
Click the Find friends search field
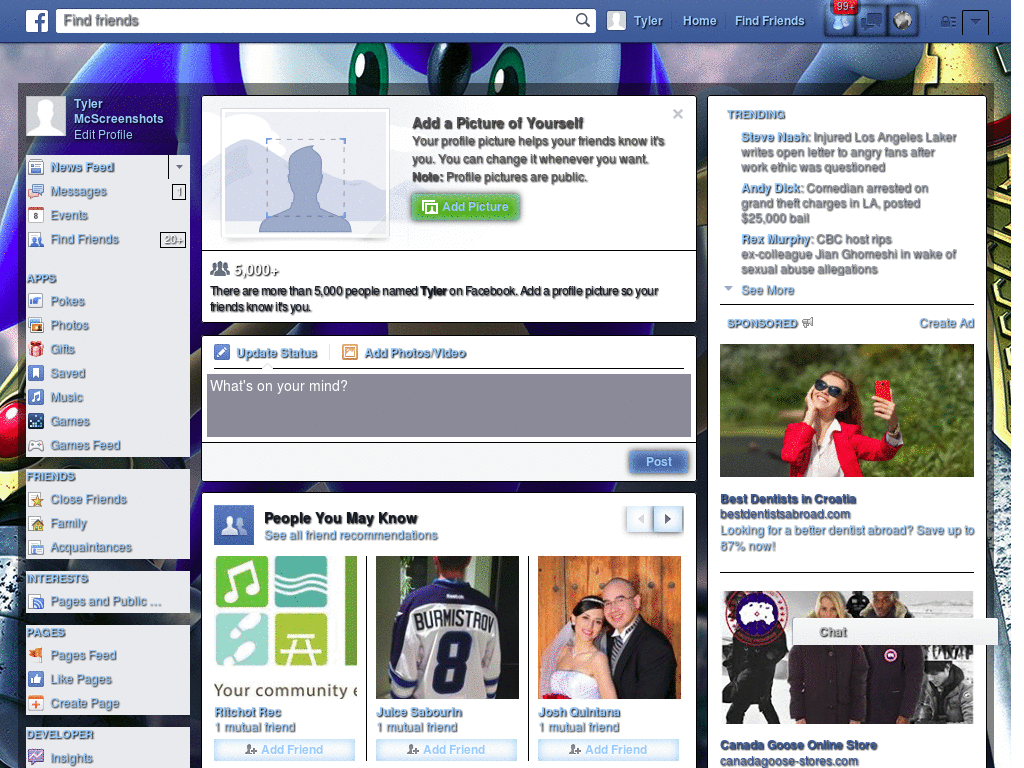326,21
